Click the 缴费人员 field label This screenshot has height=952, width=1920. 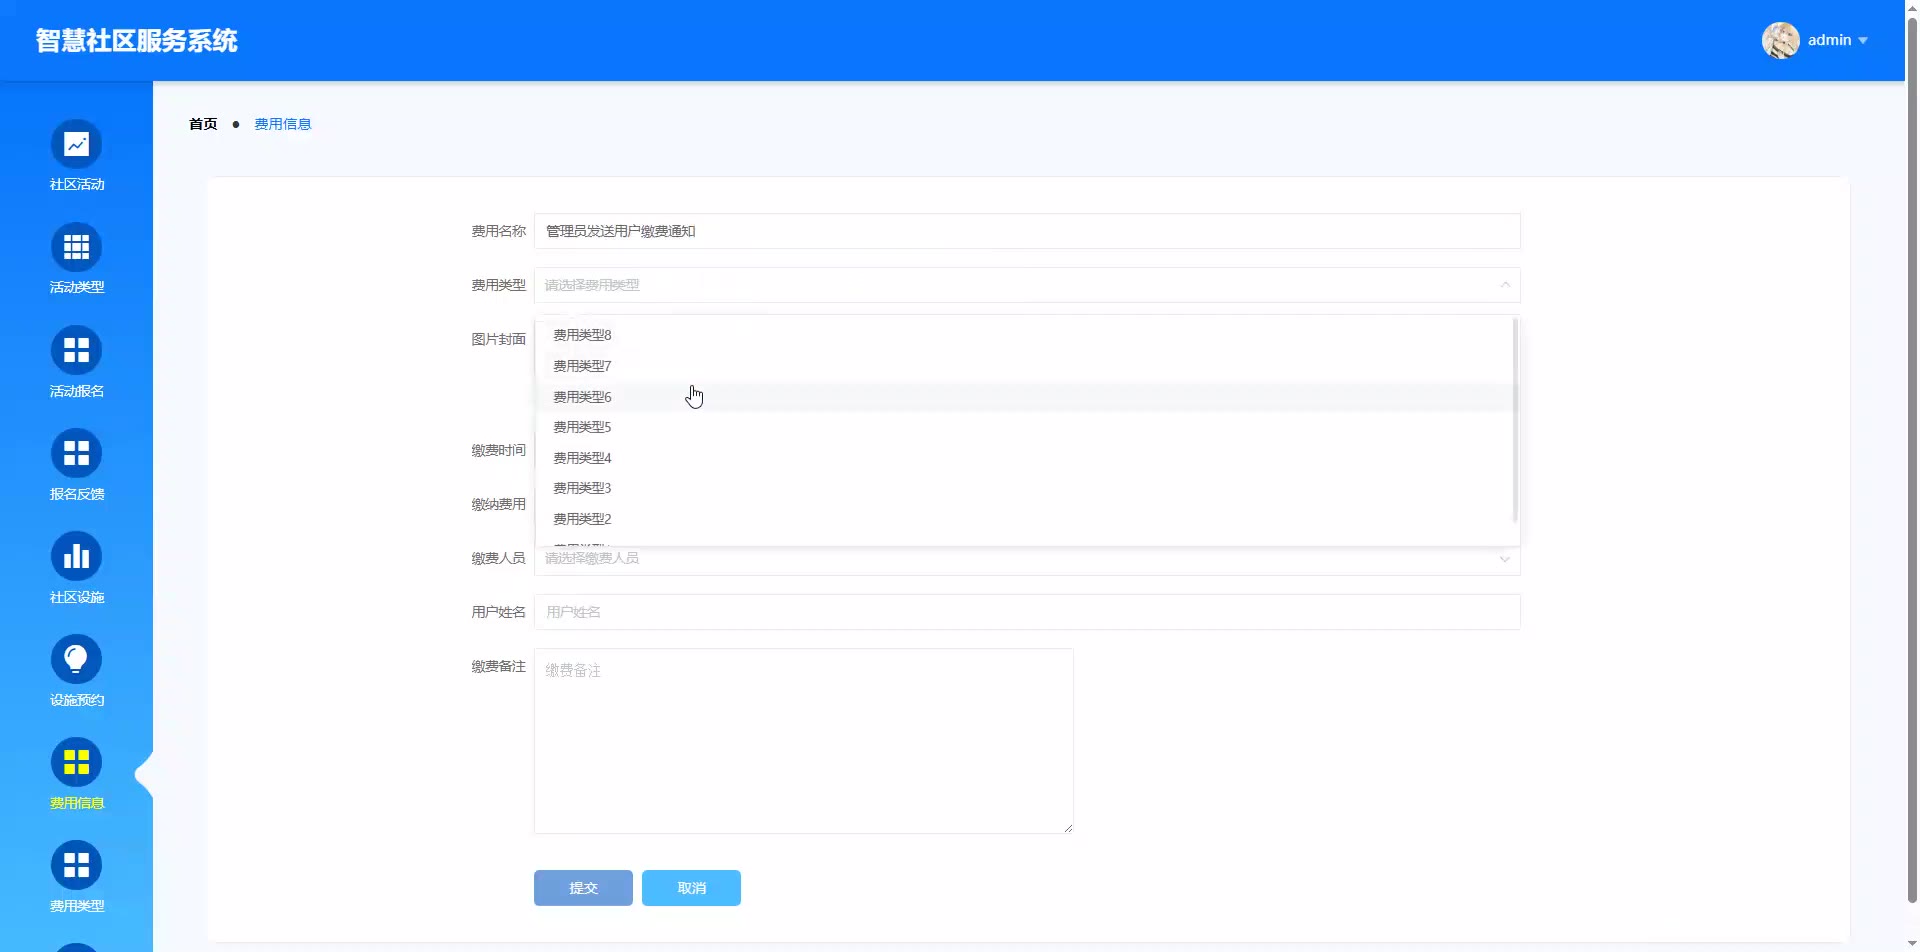(x=498, y=558)
